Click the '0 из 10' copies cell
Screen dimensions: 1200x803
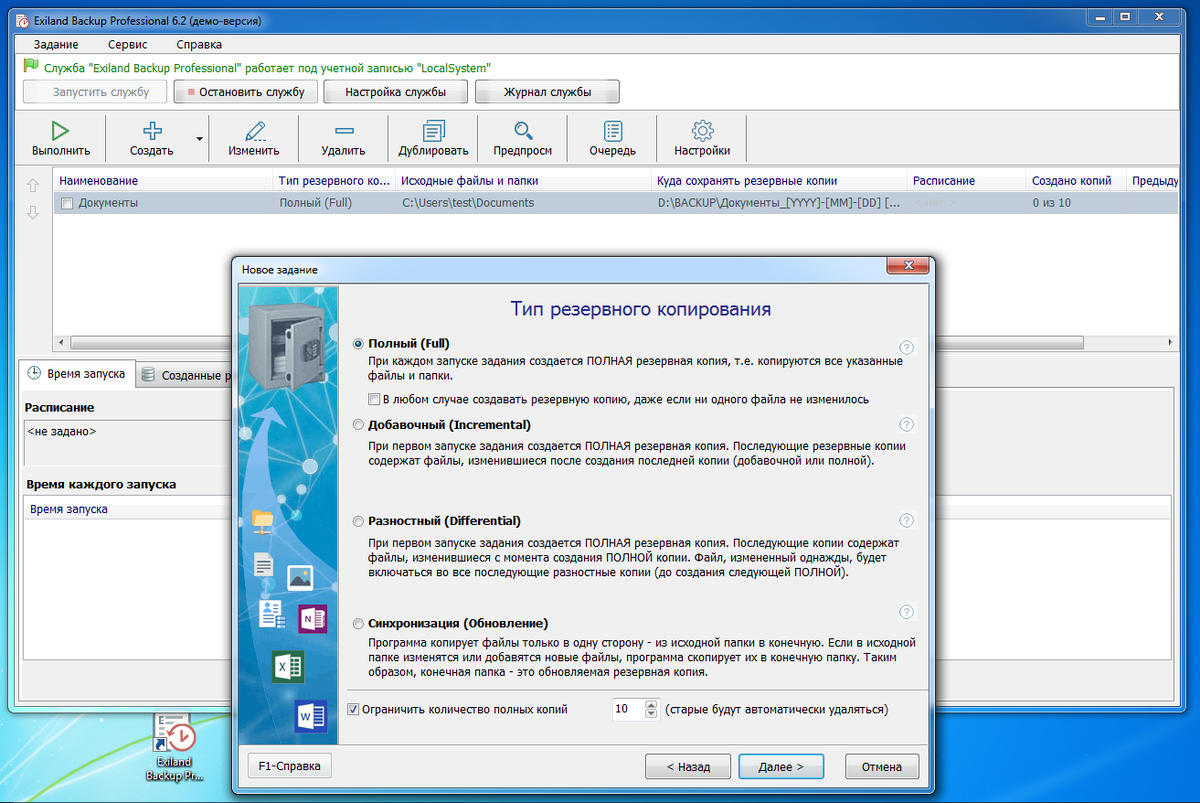(x=1050, y=203)
